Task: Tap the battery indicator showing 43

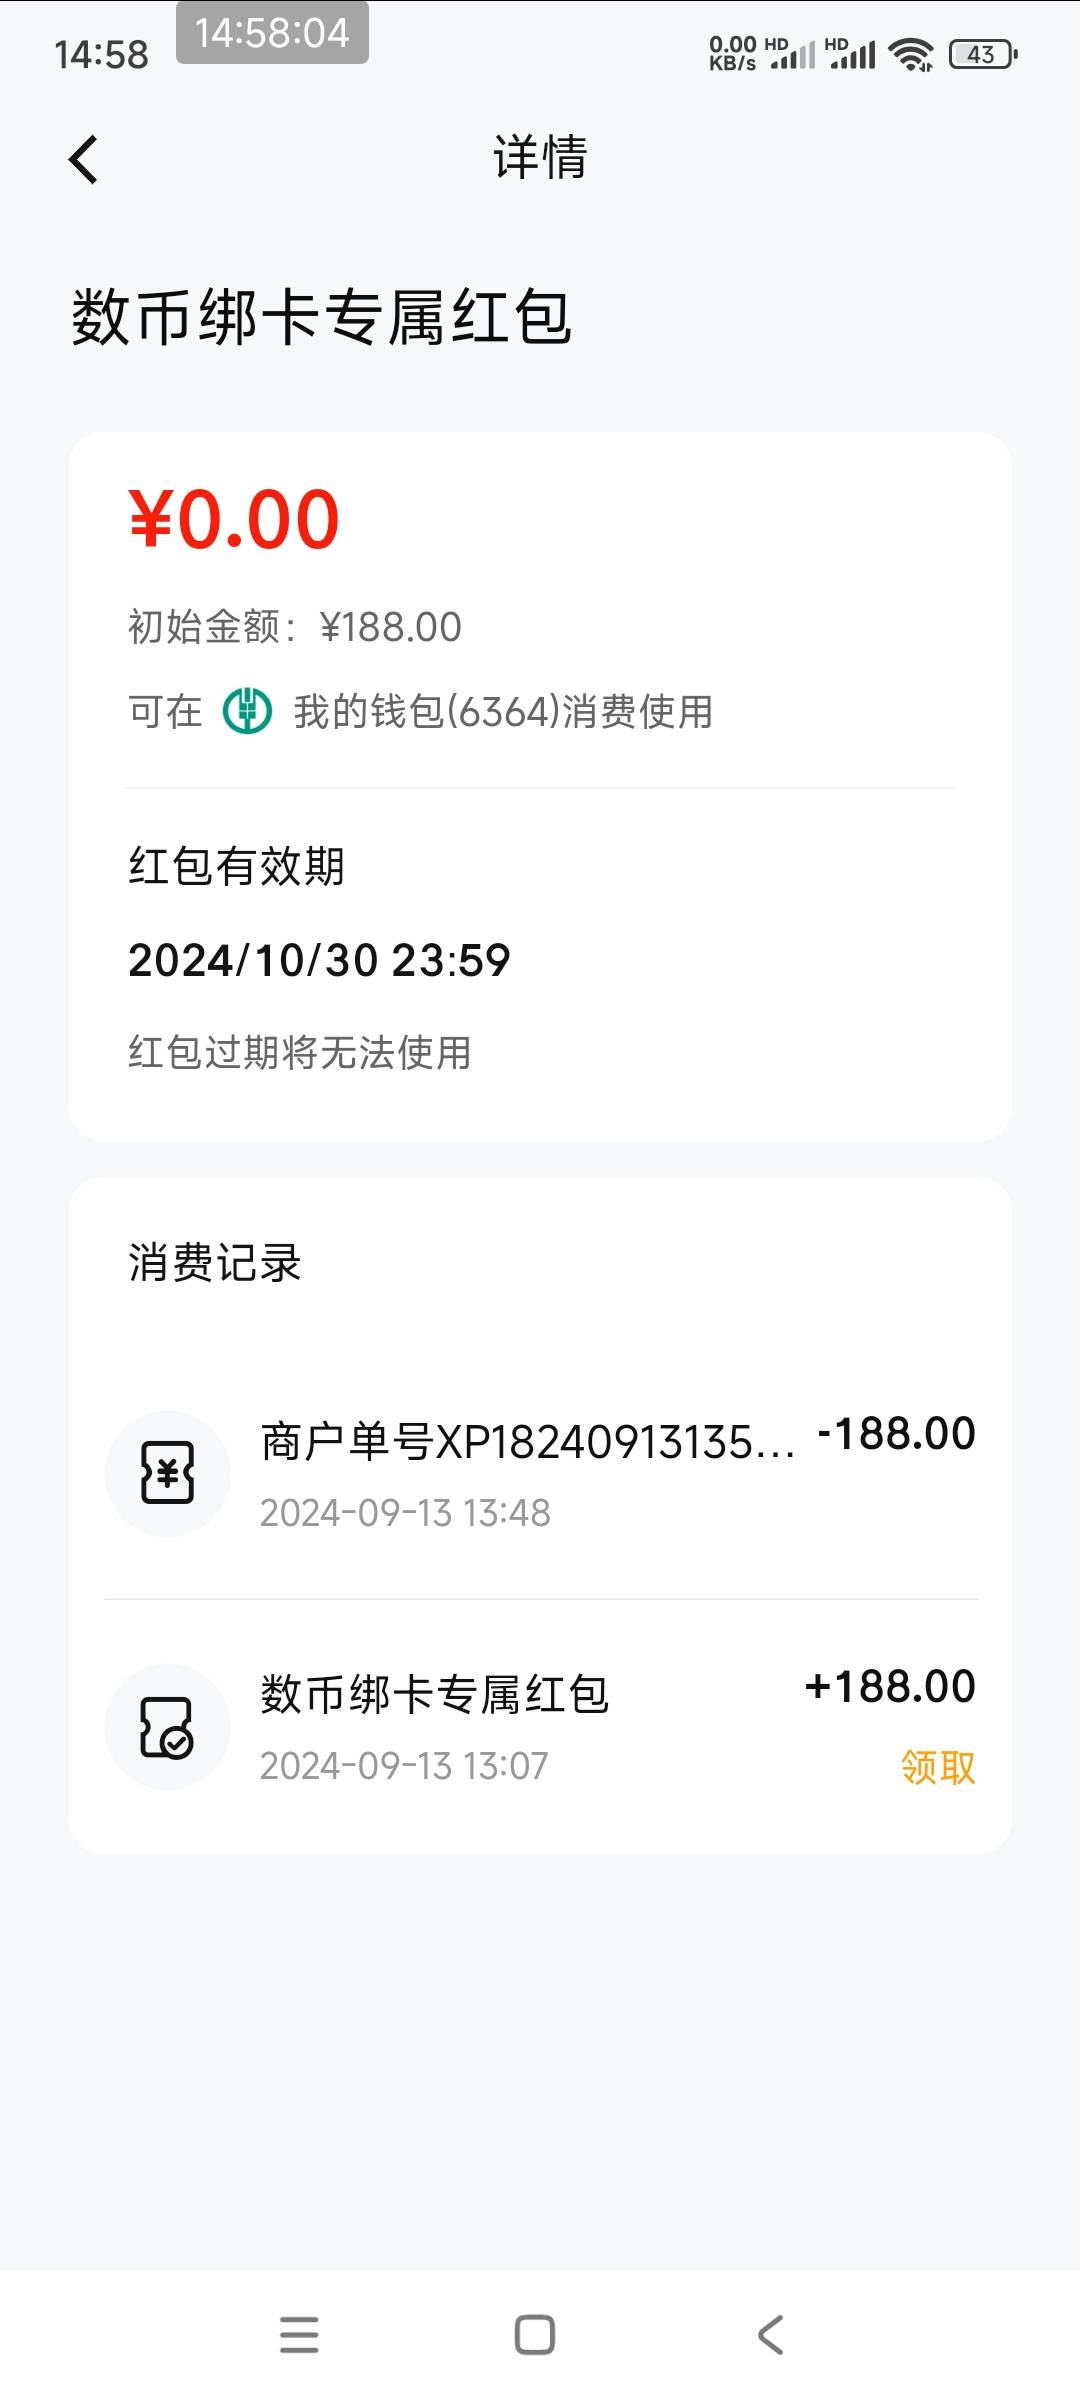Action: (984, 54)
